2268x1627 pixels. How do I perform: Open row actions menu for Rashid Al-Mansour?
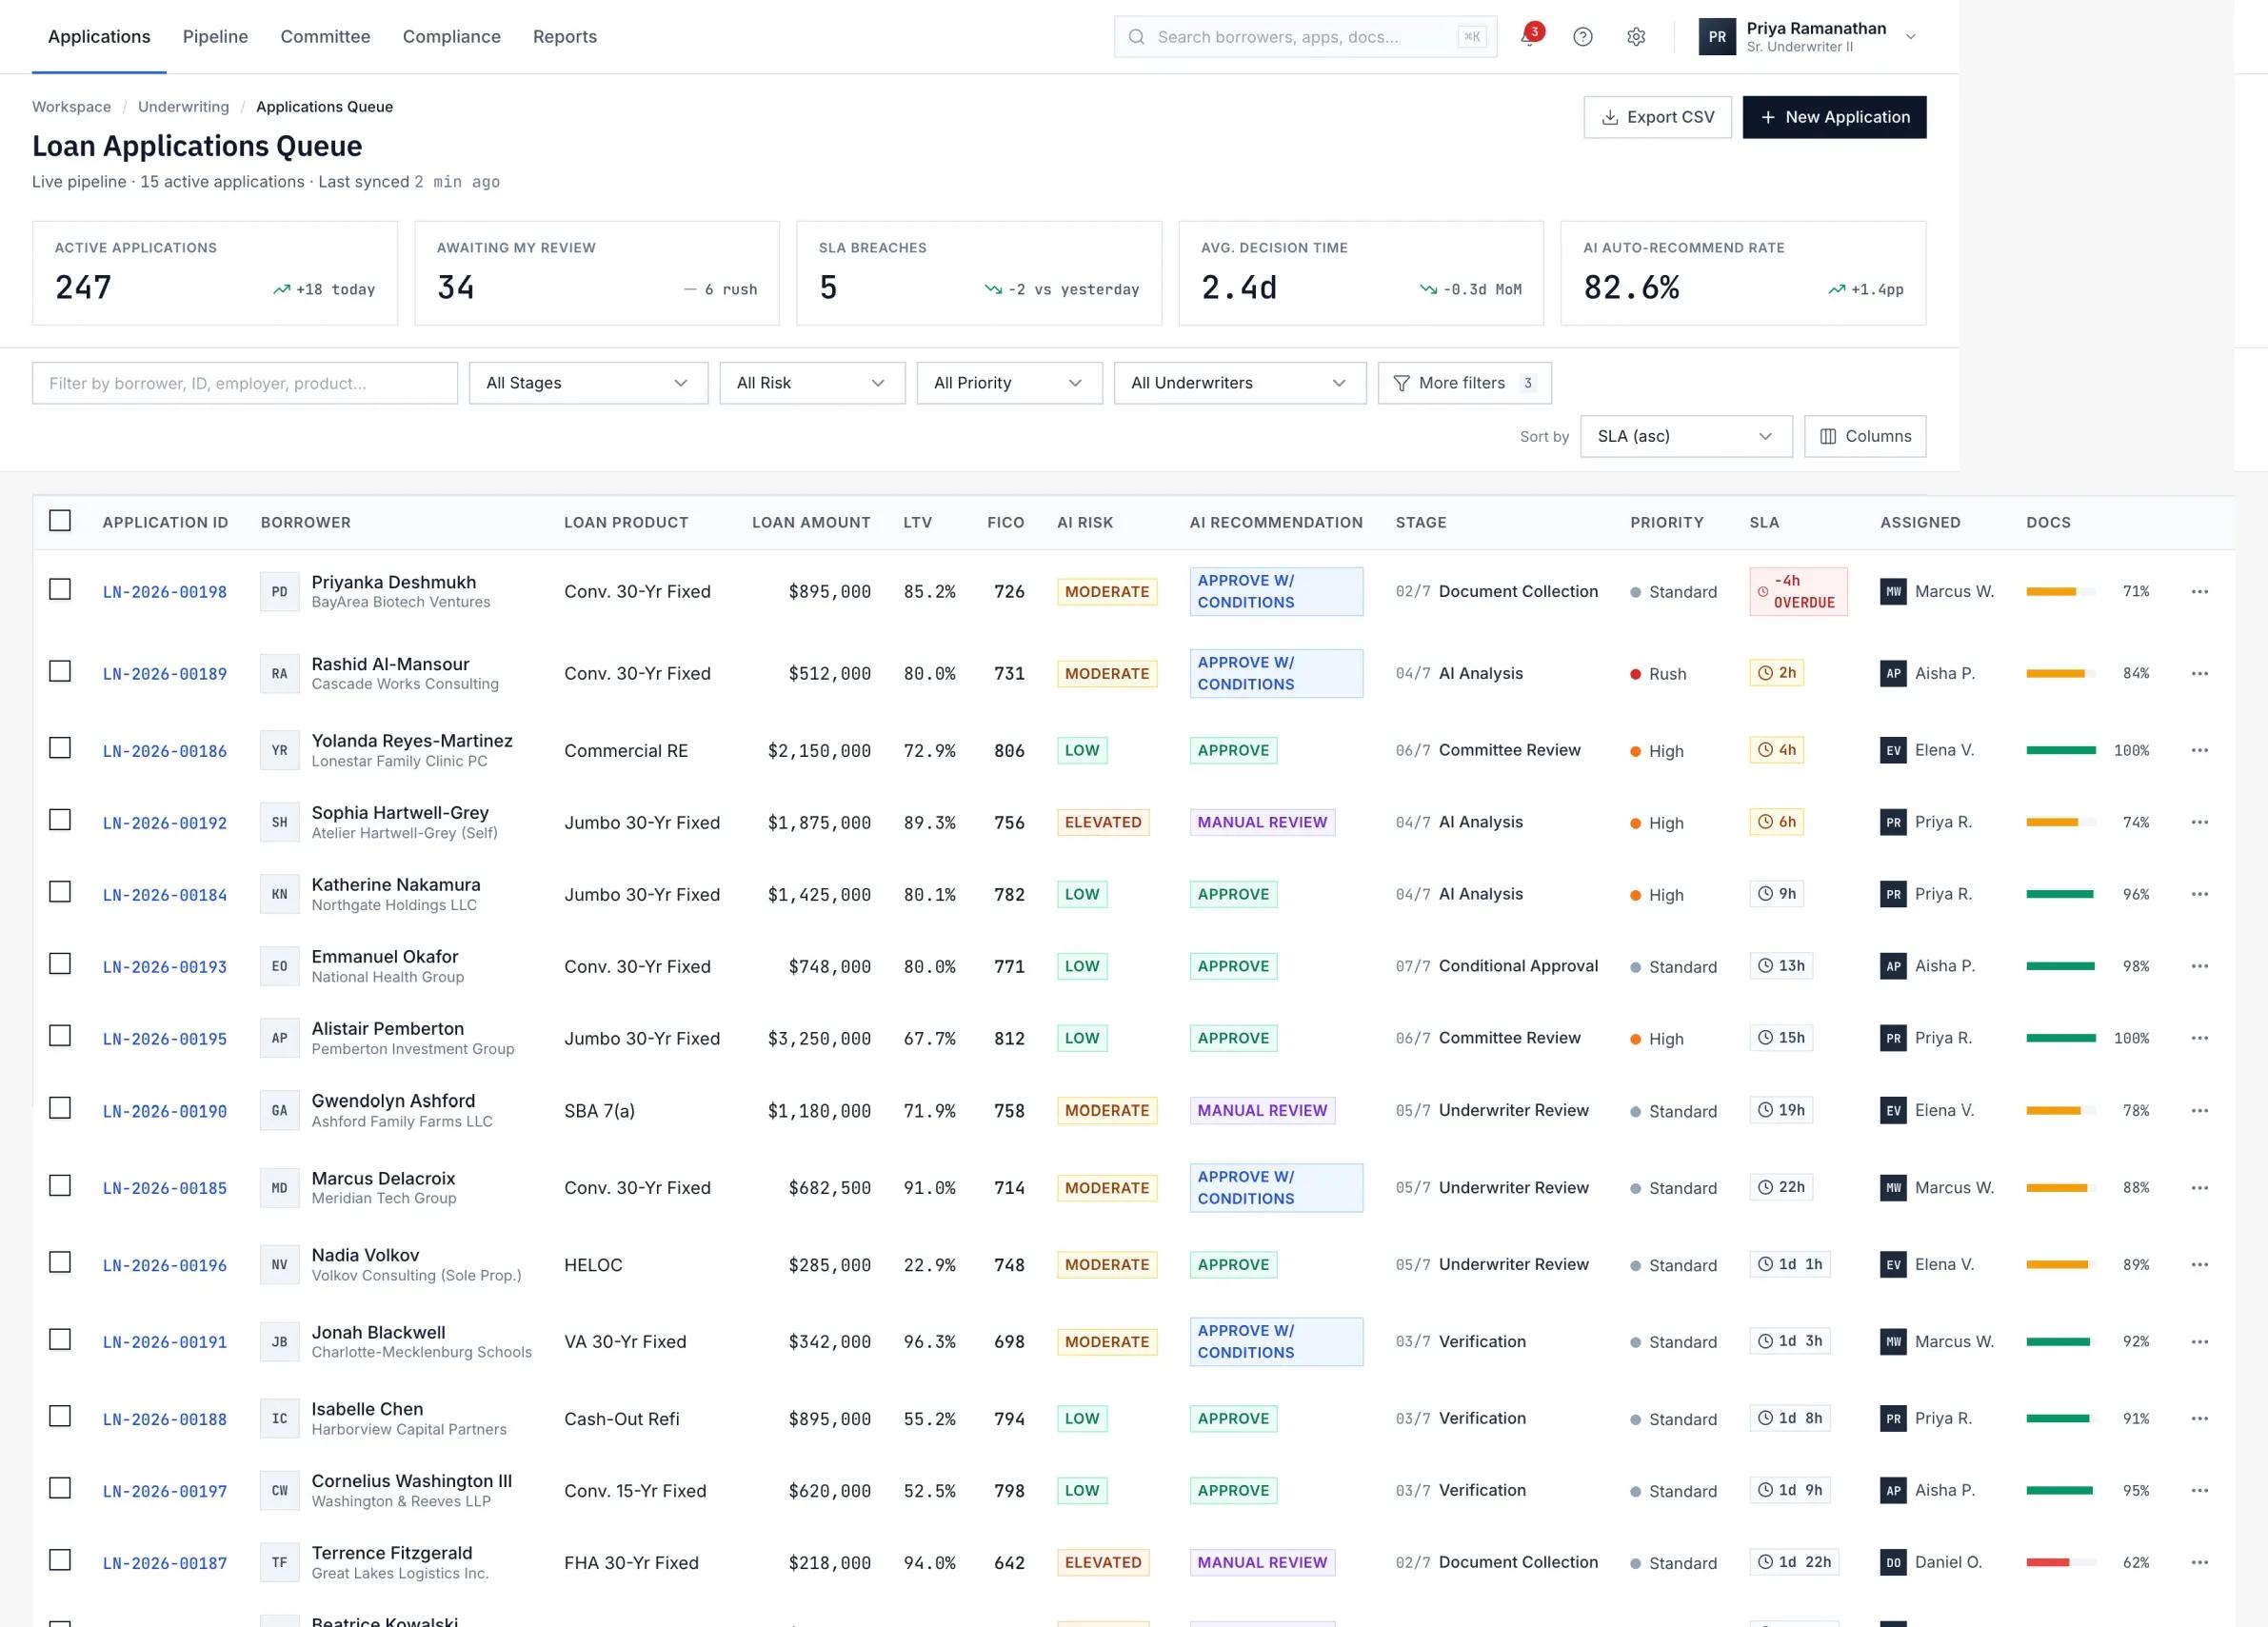click(x=2199, y=673)
